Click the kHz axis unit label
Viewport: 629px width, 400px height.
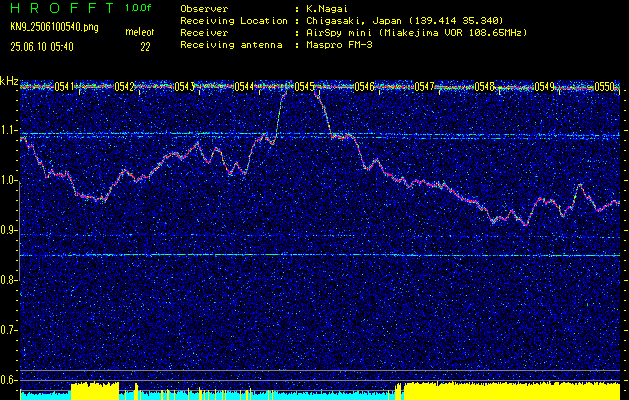[x=9, y=81]
